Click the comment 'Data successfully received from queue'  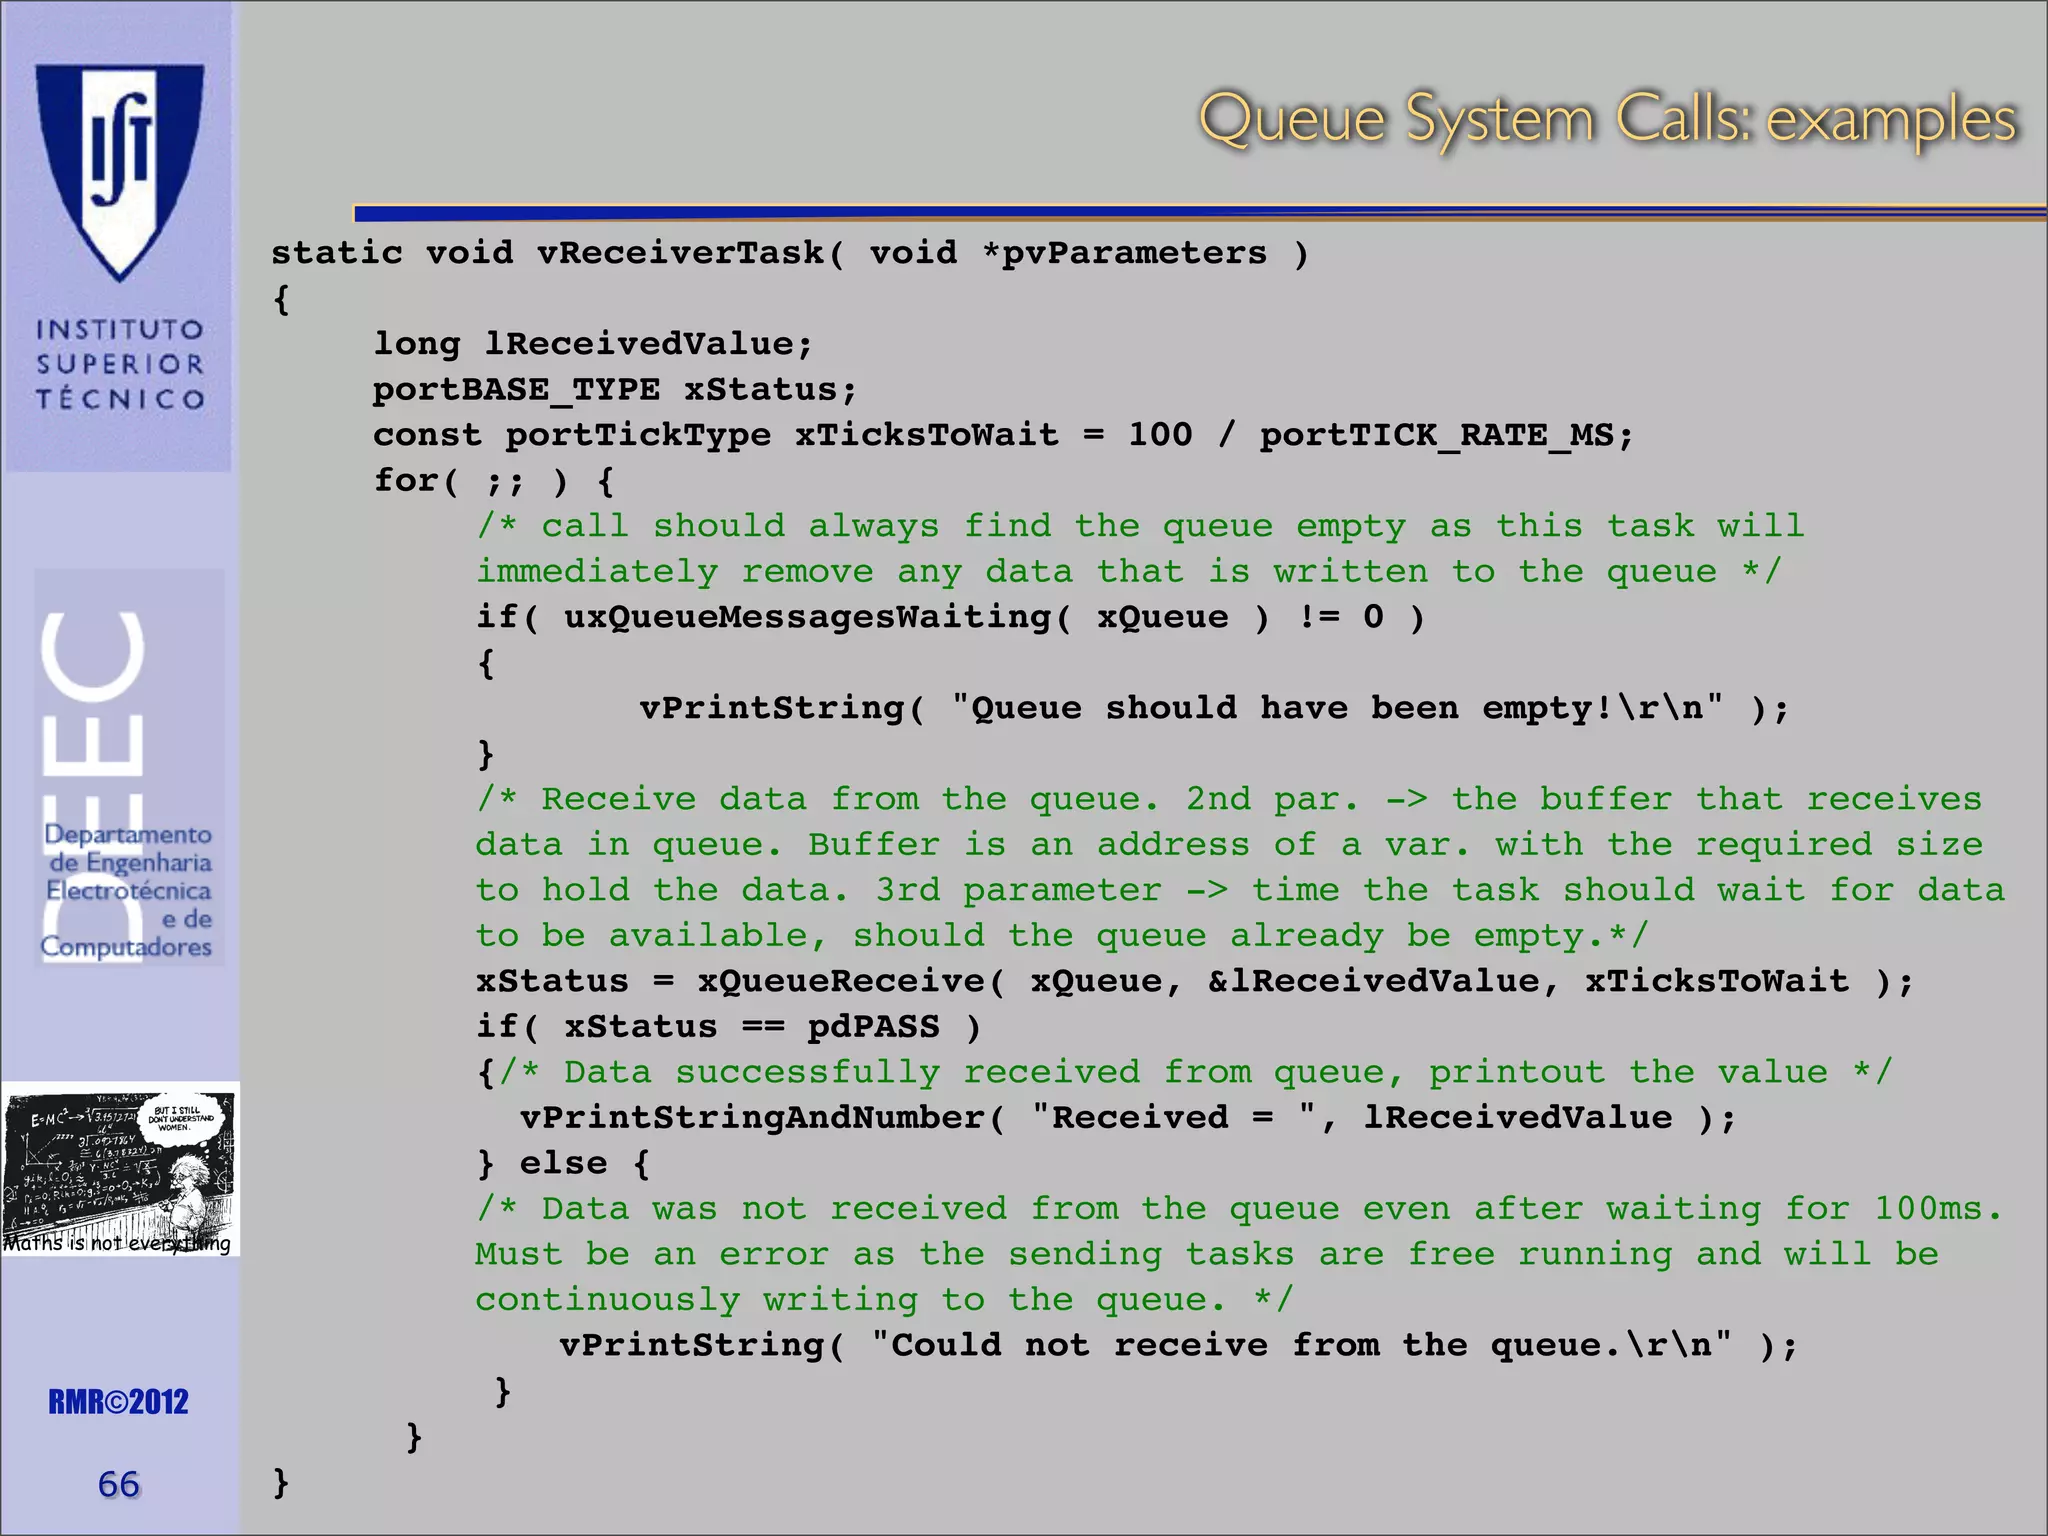click(x=1196, y=1073)
